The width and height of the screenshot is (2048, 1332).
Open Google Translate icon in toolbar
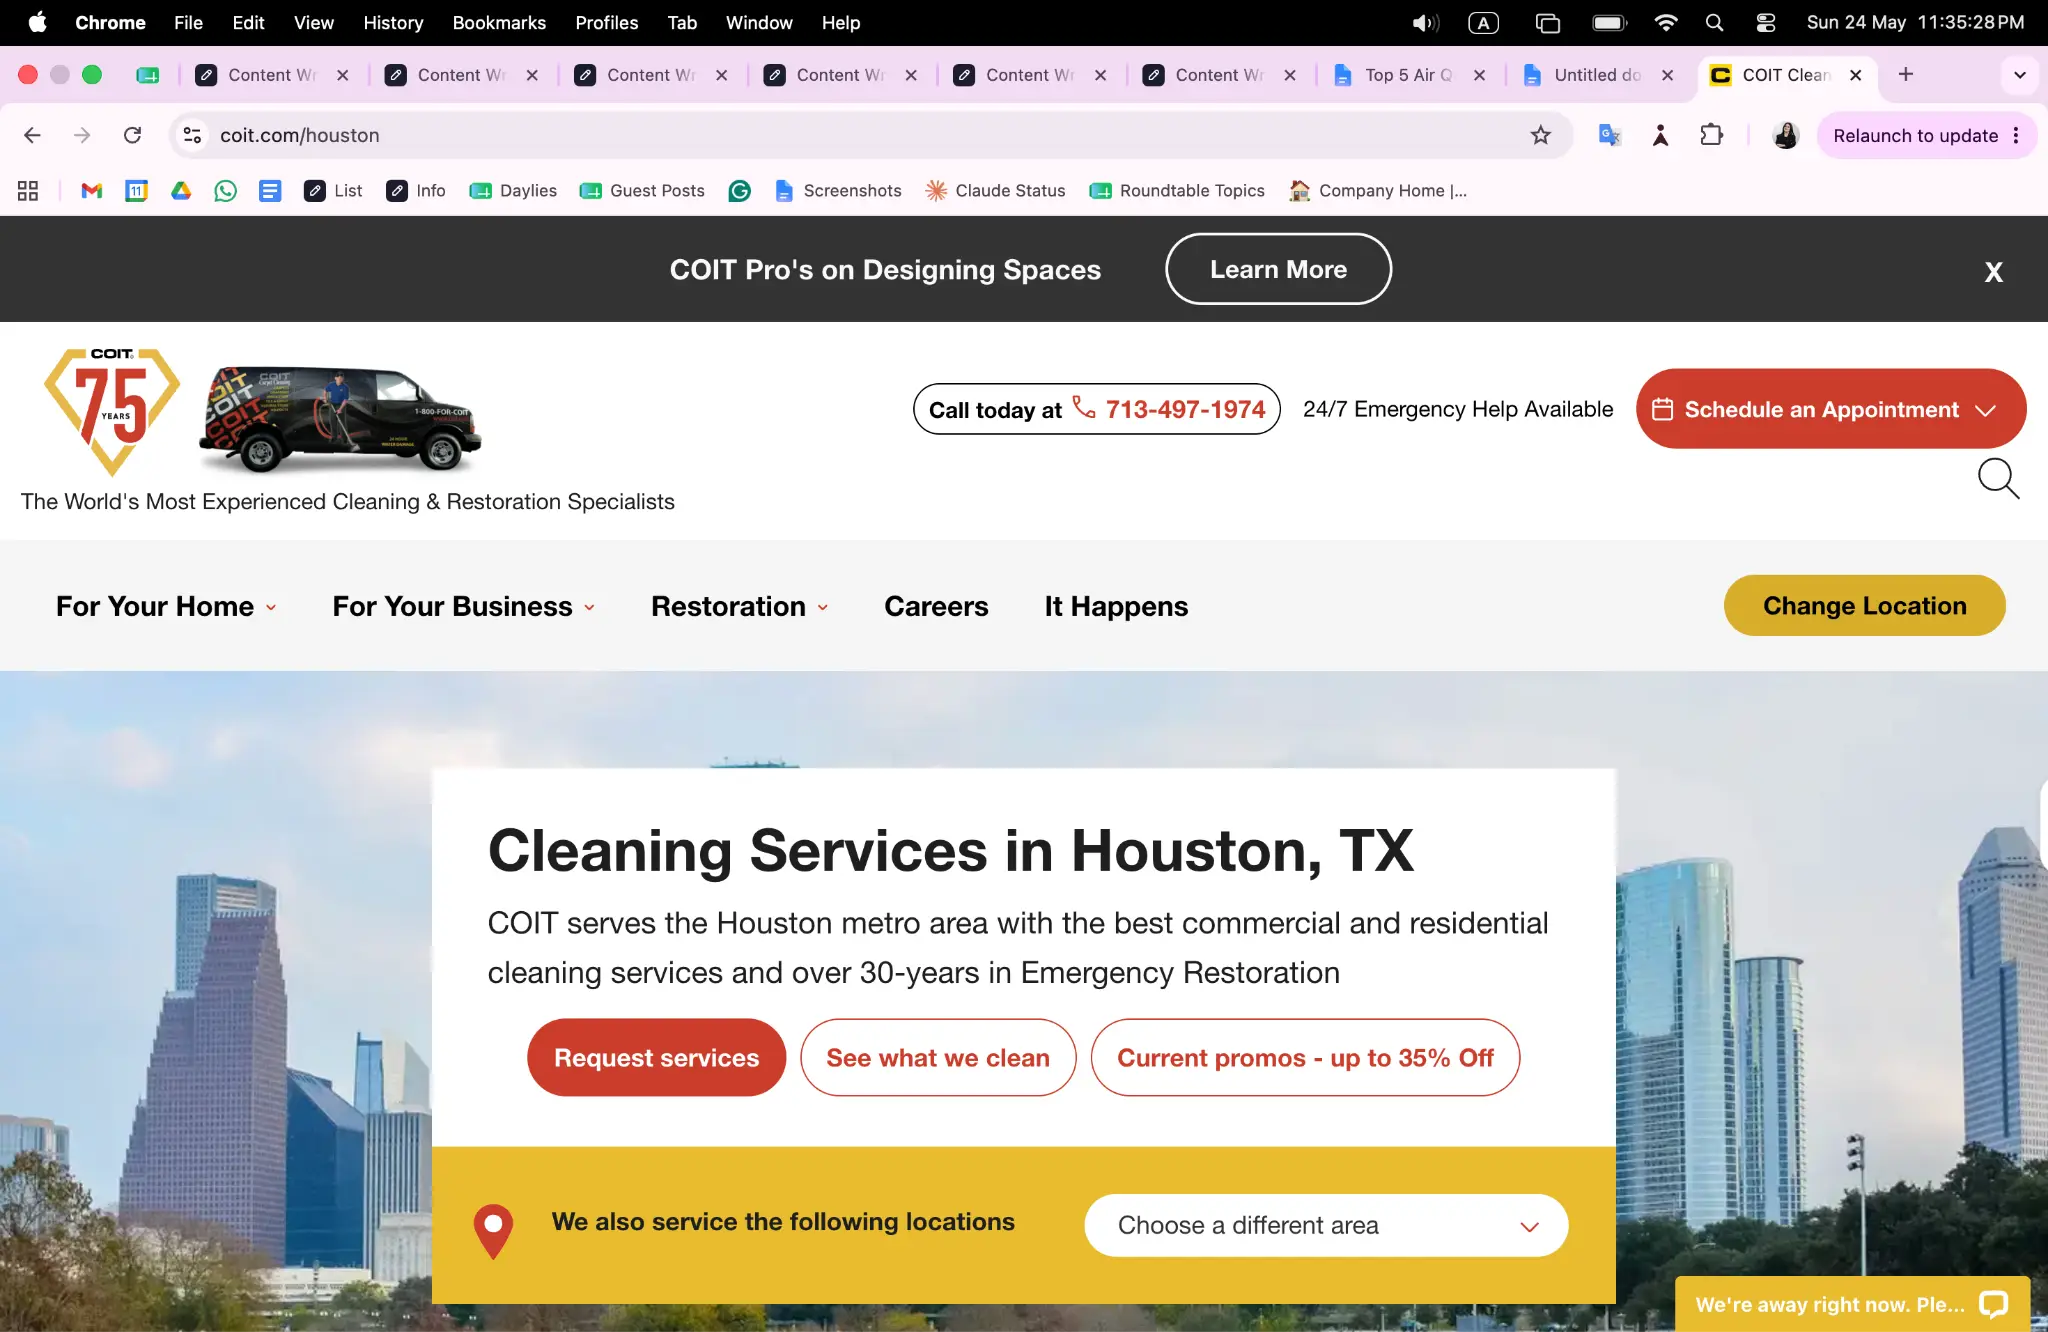(1609, 135)
